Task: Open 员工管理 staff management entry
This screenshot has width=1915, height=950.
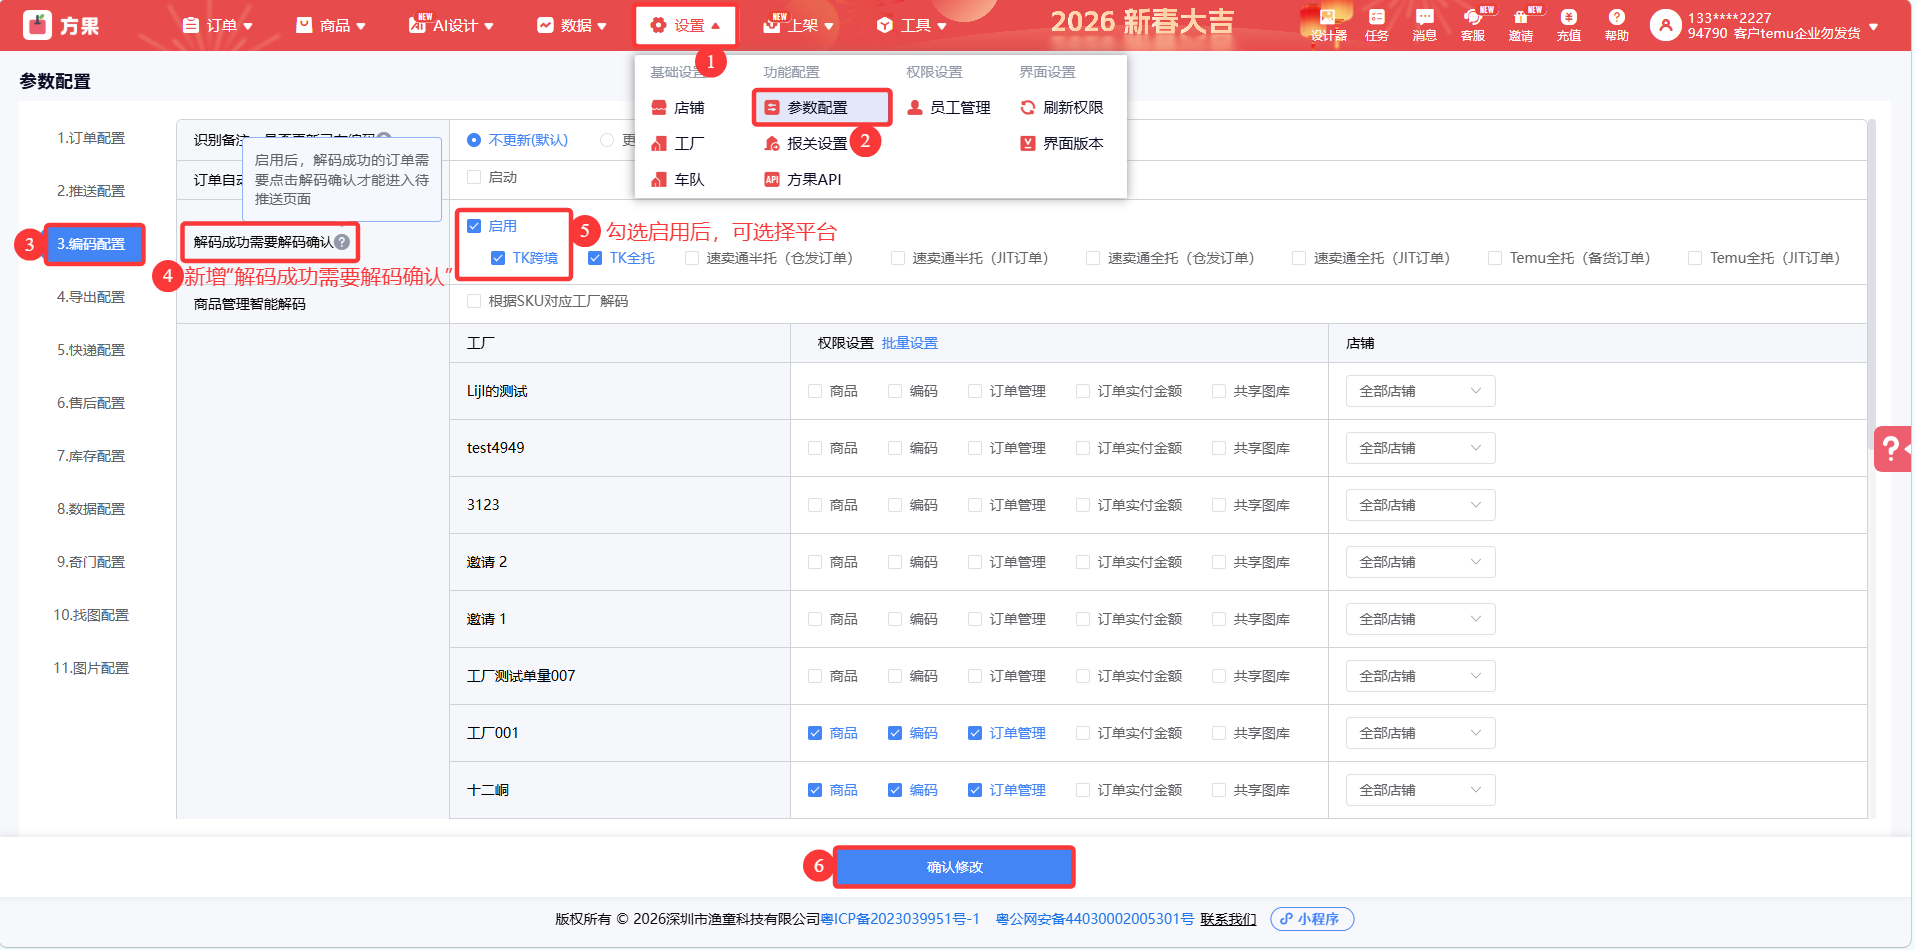Action: [x=948, y=107]
